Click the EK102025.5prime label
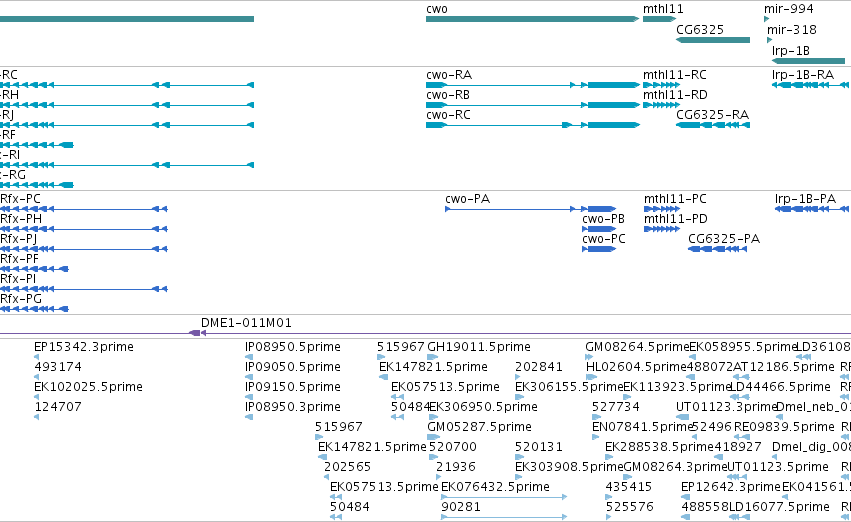Viewport: 851px width, 522px height. click(x=88, y=387)
